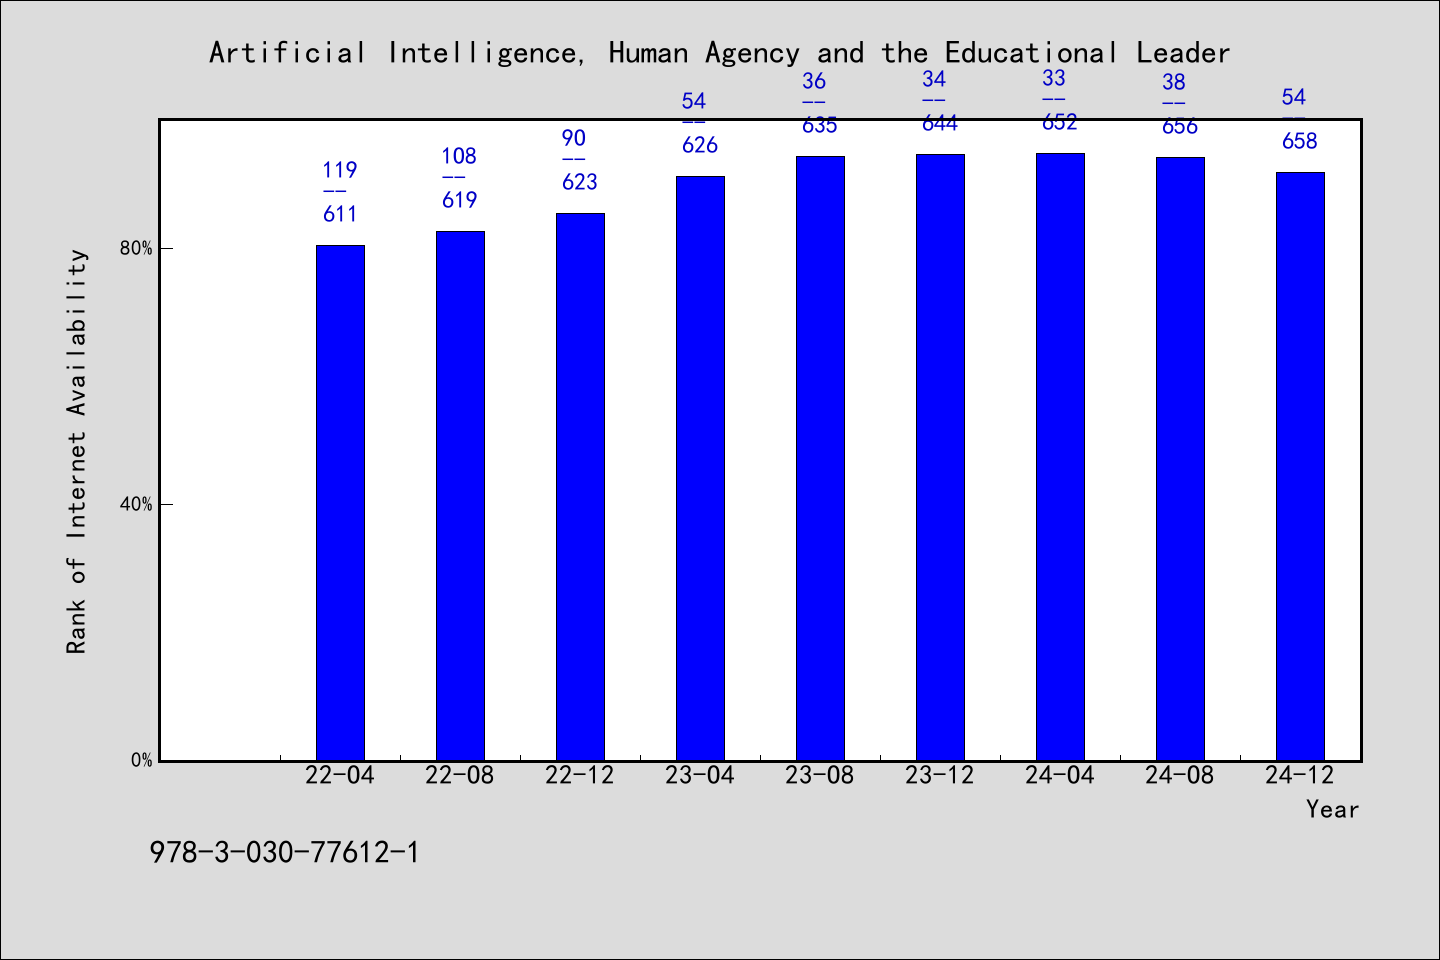1440x960 pixels.
Task: Click the value 33 above 24-04 bar
Action: (x=1054, y=78)
